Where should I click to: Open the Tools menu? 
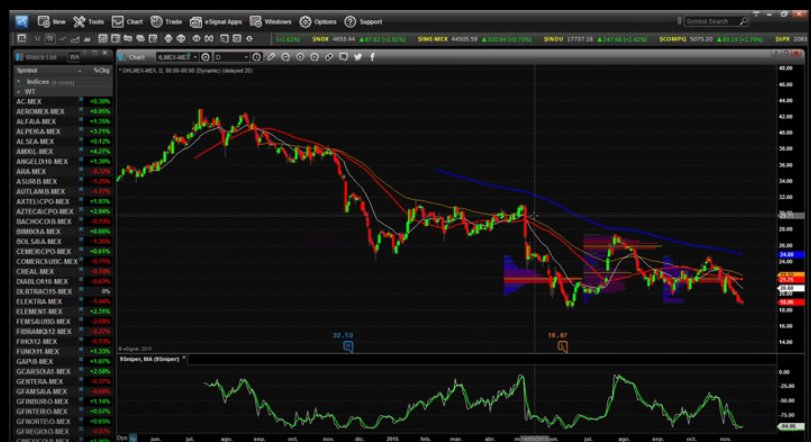pos(88,22)
